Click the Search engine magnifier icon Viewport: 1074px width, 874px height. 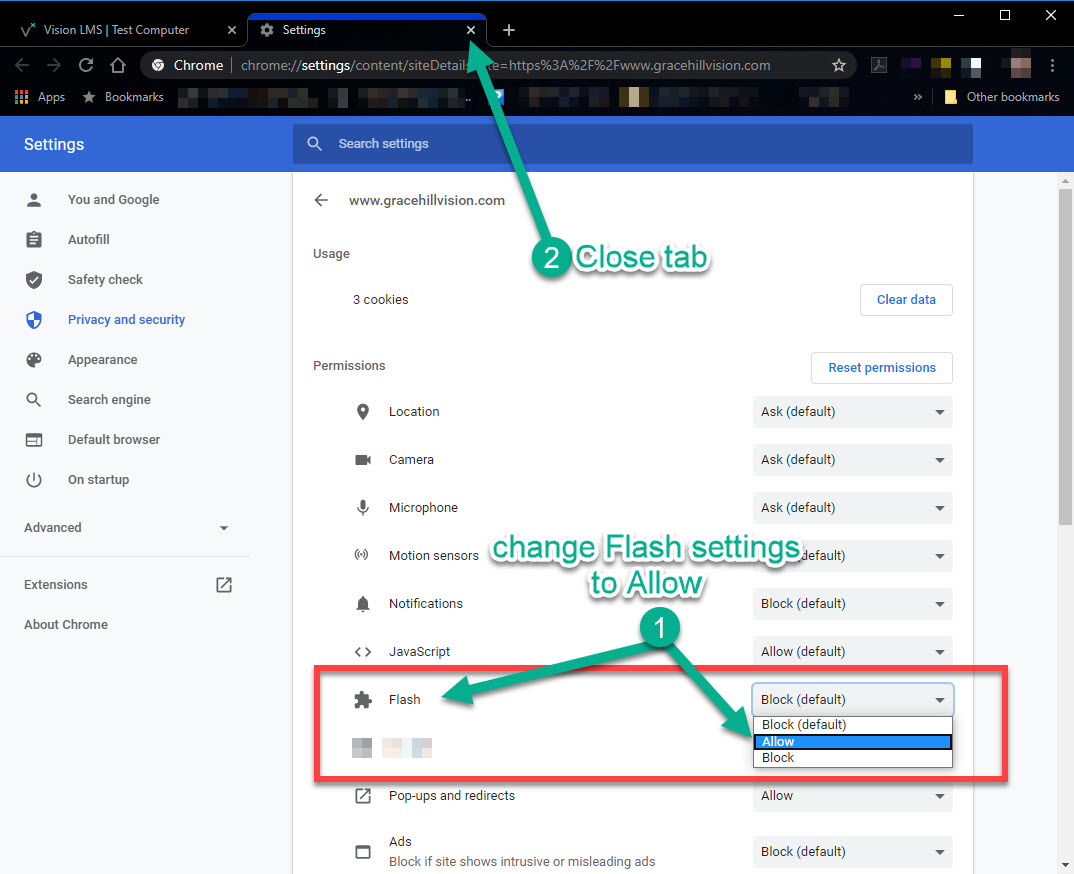point(34,399)
